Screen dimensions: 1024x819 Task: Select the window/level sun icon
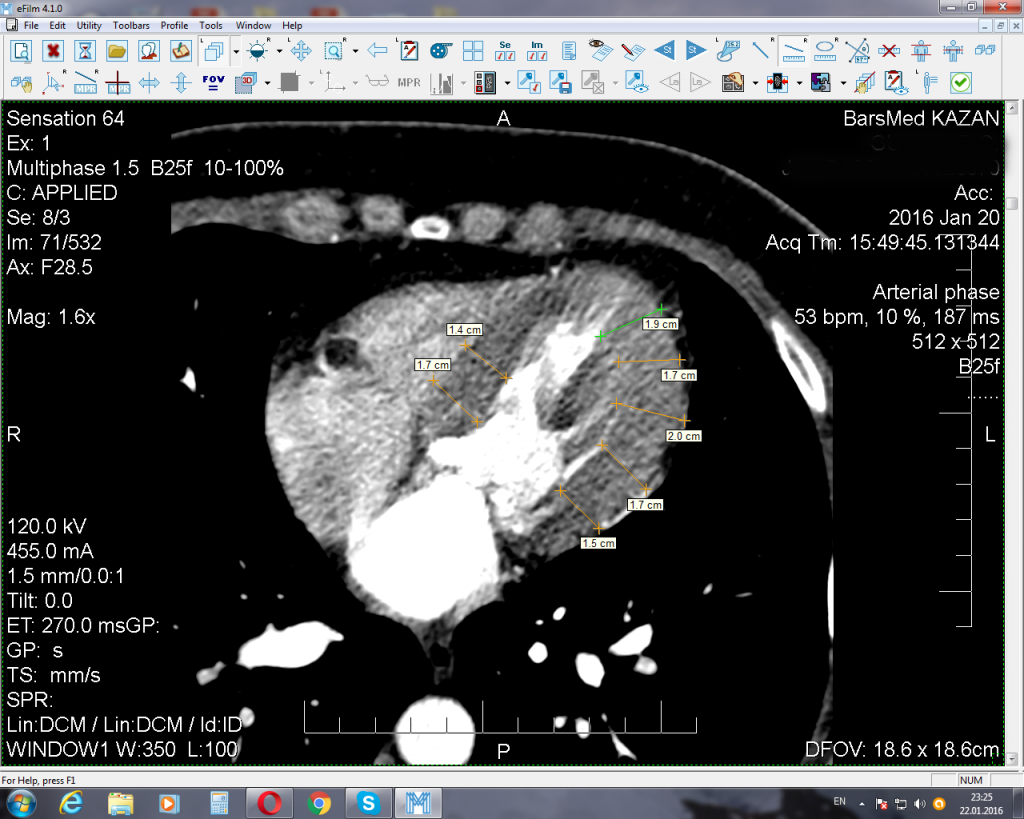(258, 51)
